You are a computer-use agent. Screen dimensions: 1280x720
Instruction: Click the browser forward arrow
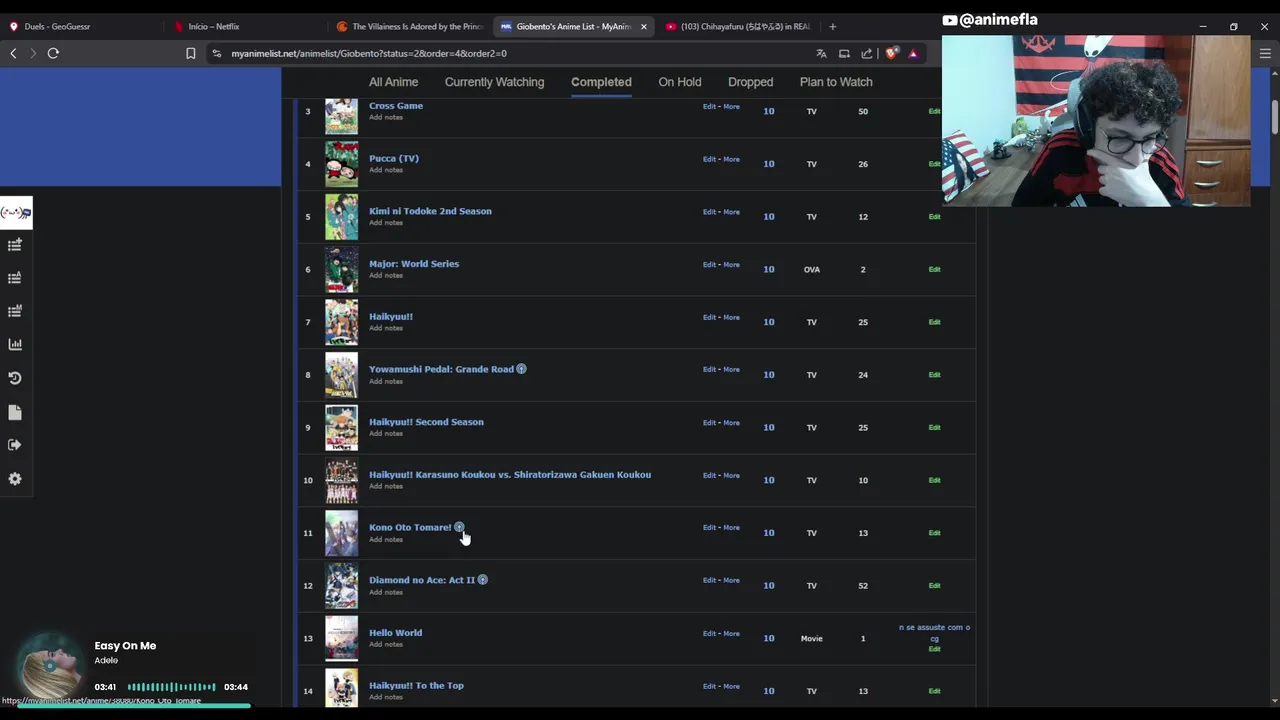(x=33, y=53)
